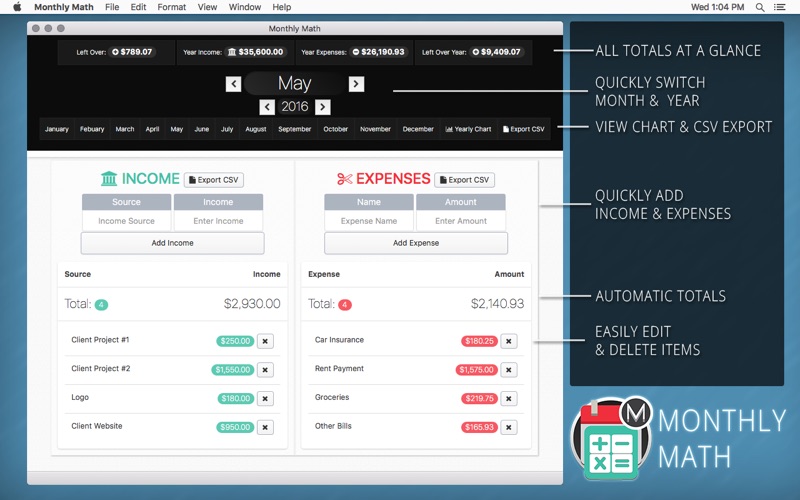Click the $1,575.00 rent amount badge
This screenshot has width=800, height=500.
pos(477,370)
